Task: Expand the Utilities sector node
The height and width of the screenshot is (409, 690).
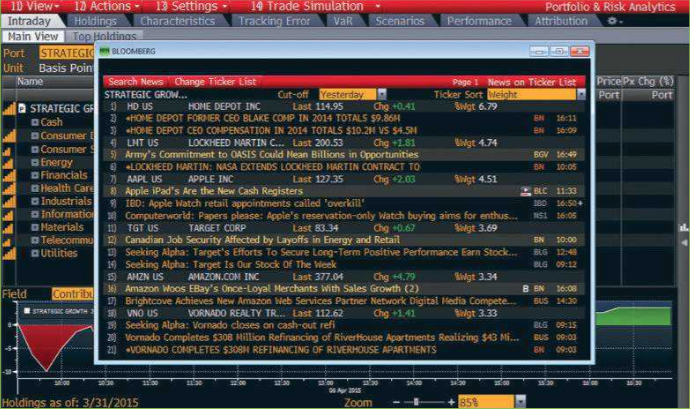Action: 35,253
